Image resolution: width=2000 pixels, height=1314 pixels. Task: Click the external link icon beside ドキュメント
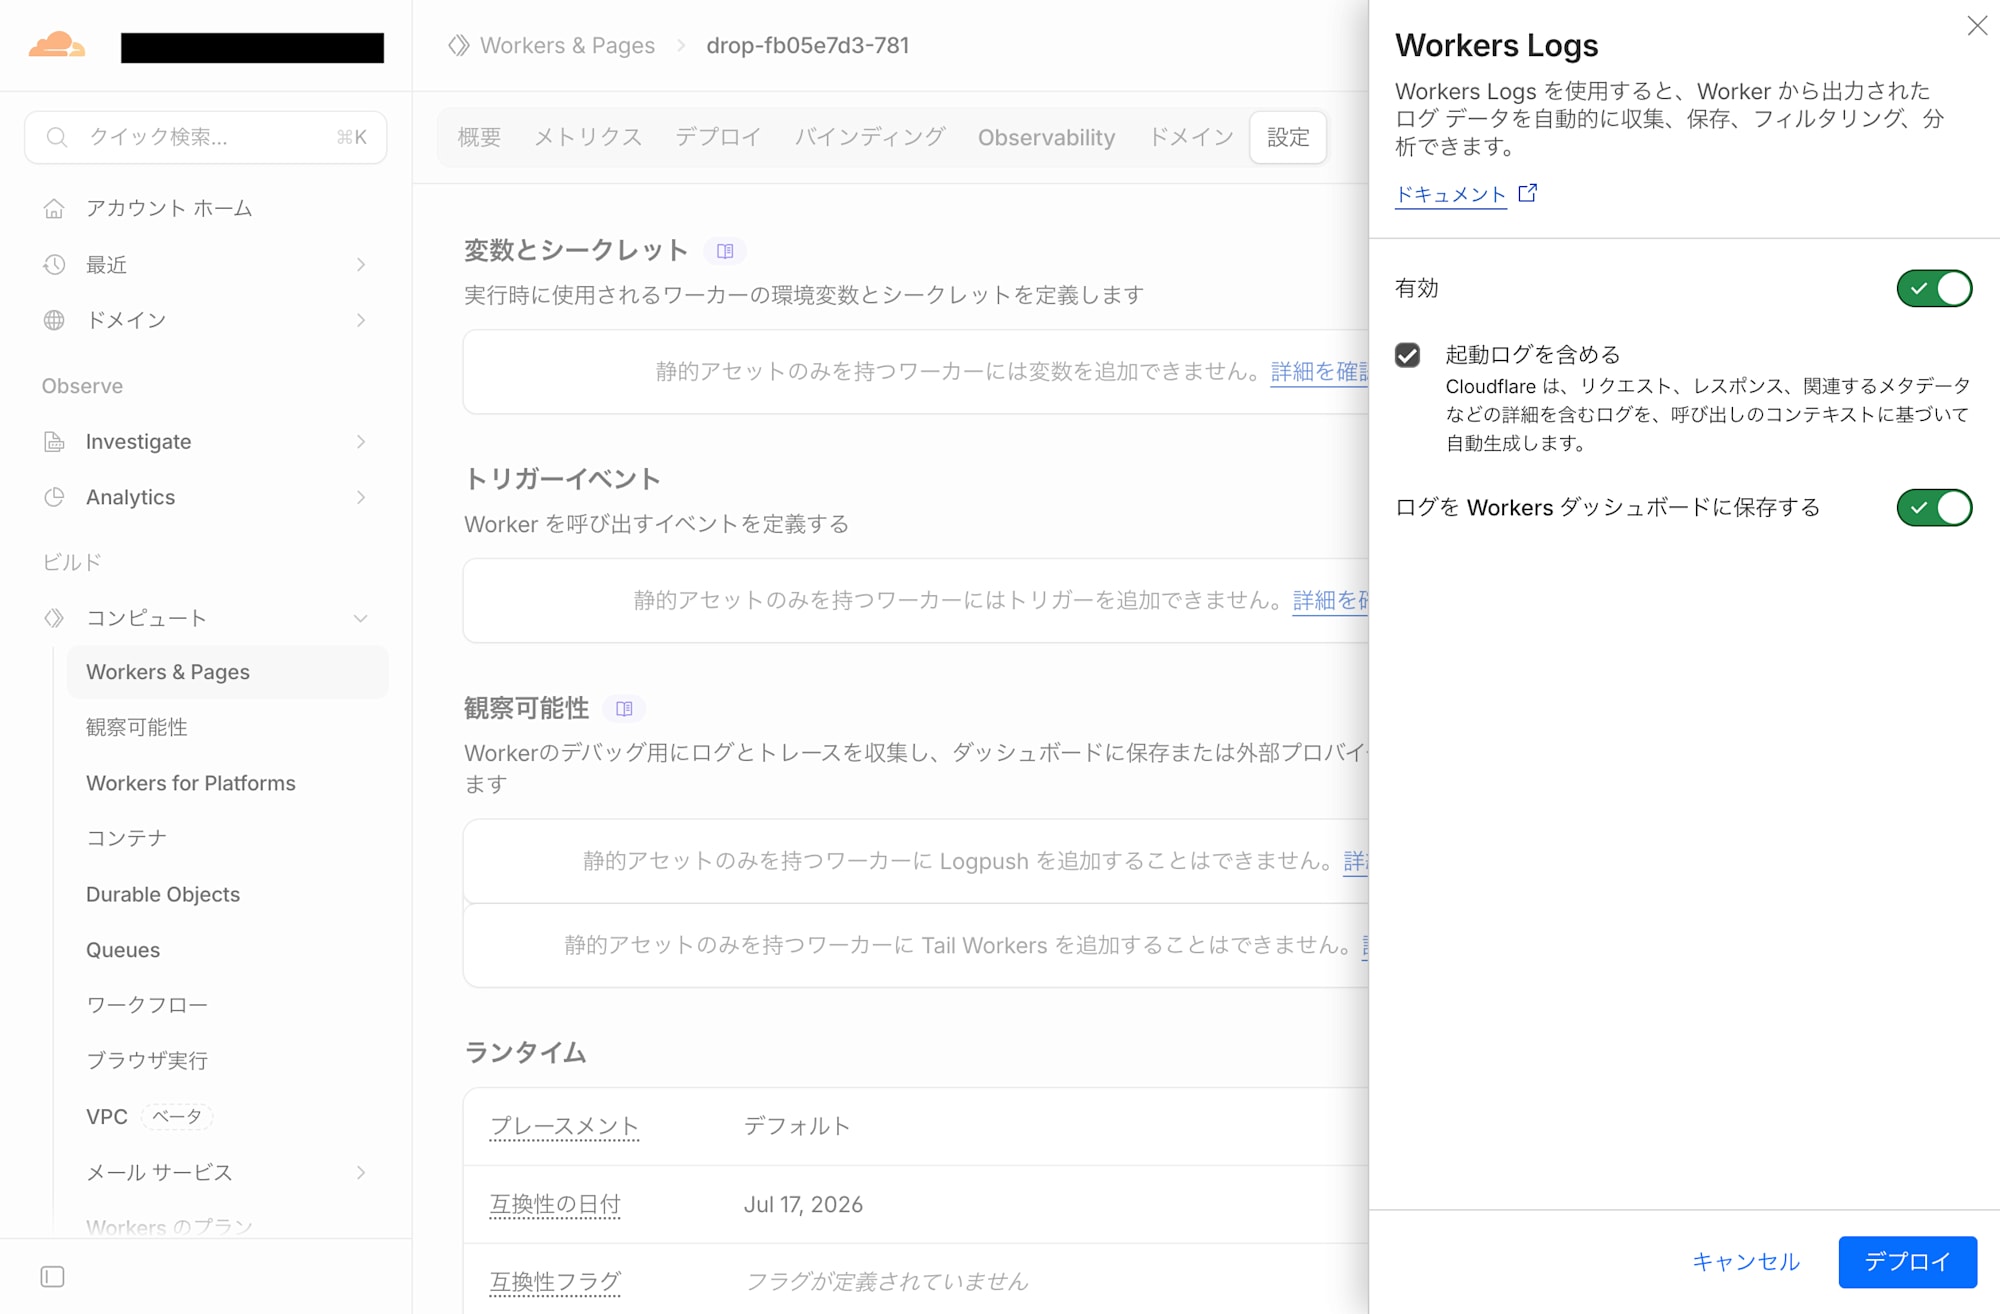(1527, 193)
